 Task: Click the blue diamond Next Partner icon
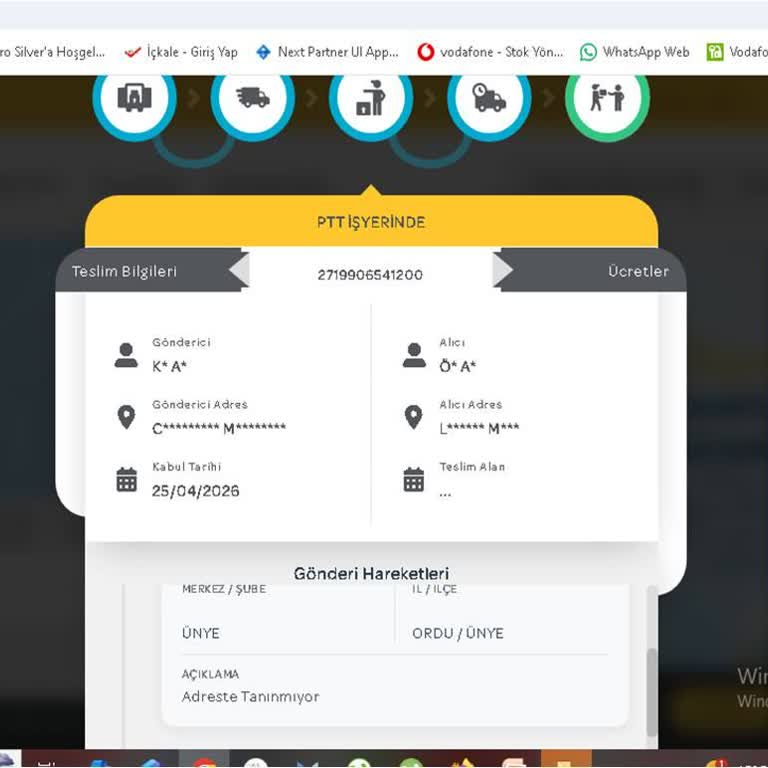coord(264,52)
